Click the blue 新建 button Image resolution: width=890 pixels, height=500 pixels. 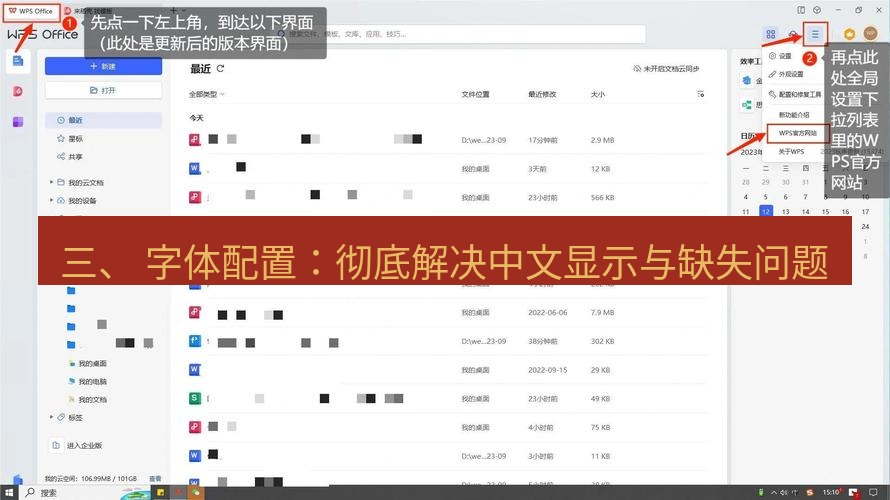(x=103, y=66)
